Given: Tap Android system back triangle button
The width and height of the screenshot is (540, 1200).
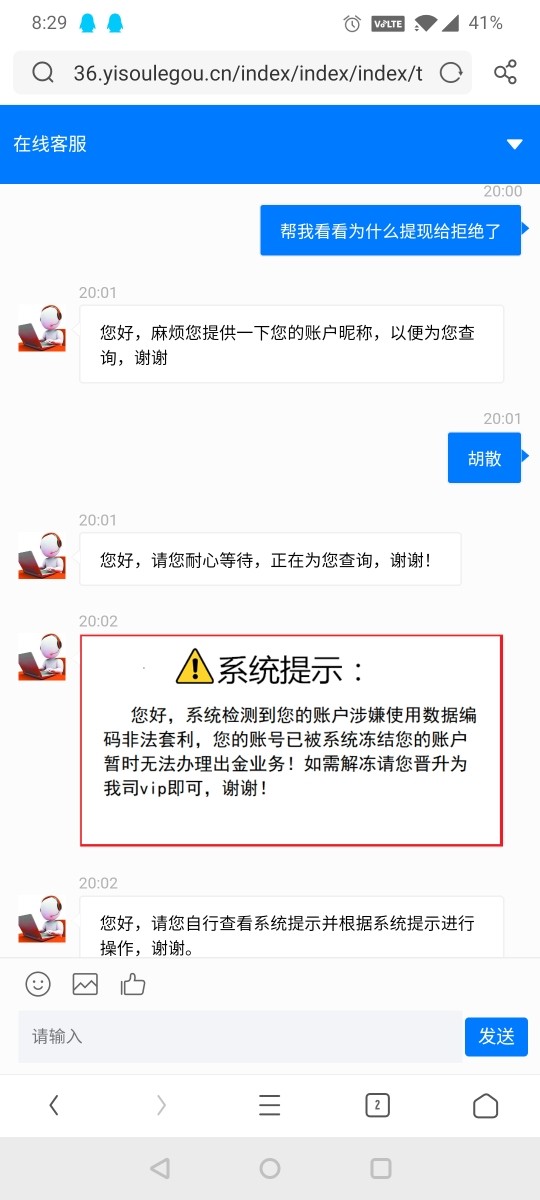Looking at the screenshot, I should click(x=159, y=1167).
